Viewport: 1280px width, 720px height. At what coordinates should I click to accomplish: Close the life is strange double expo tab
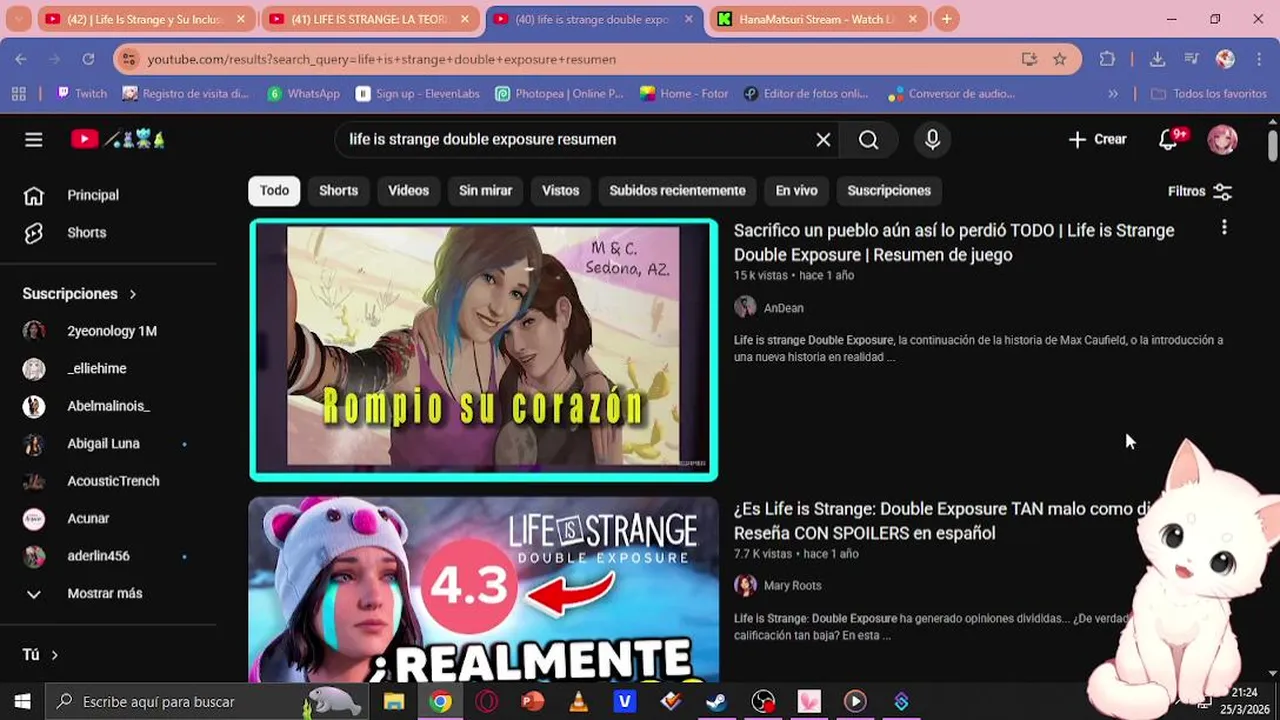(x=688, y=19)
